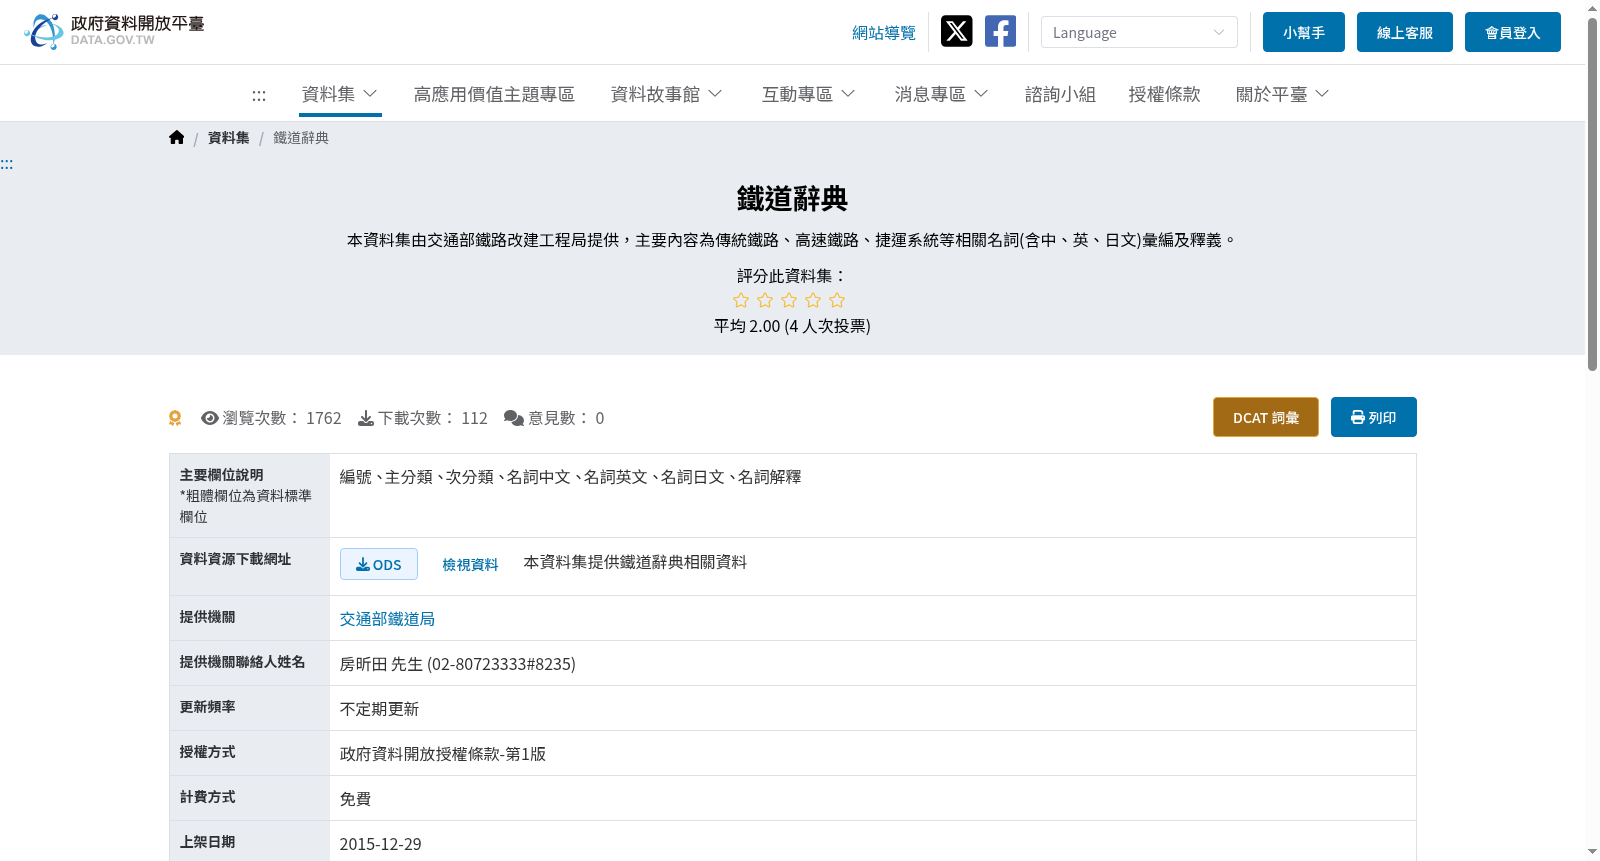The height and width of the screenshot is (861, 1600).
Task: Click the page vertical scrollbar
Action: point(1592,195)
